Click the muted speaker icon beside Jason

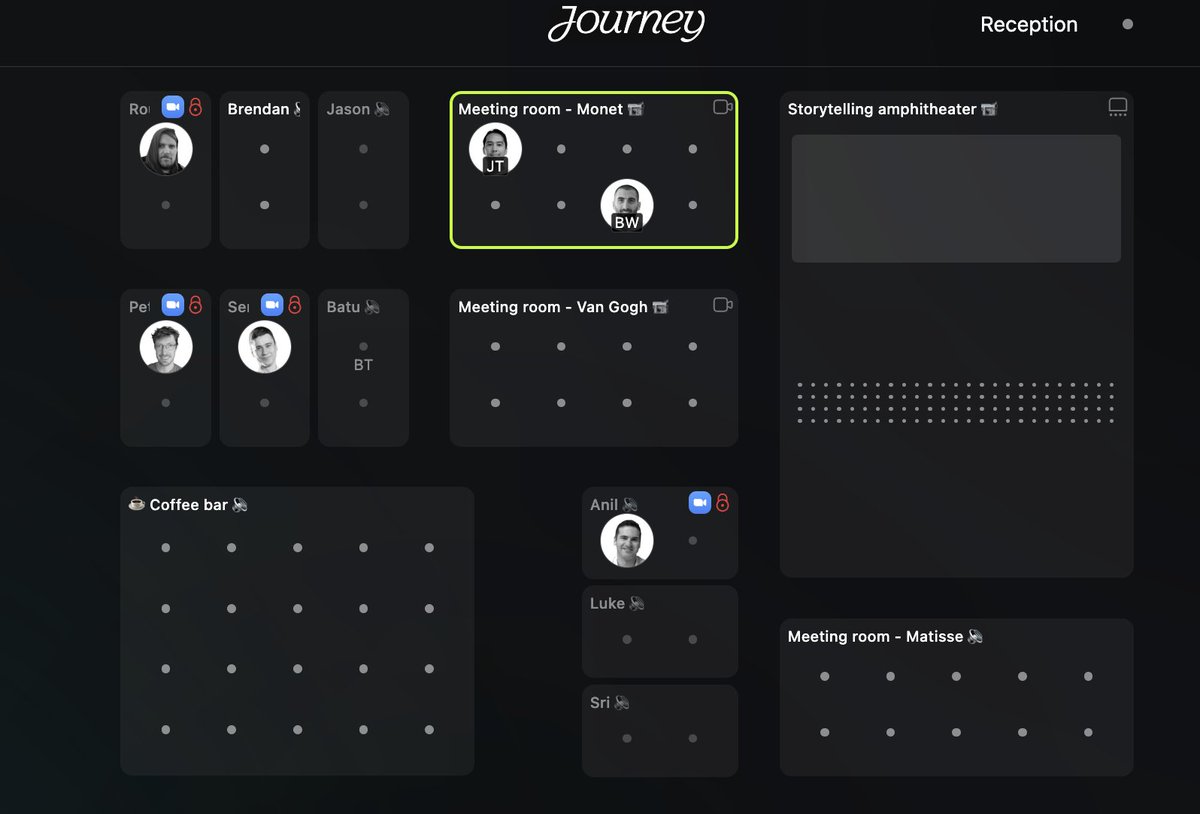point(382,109)
